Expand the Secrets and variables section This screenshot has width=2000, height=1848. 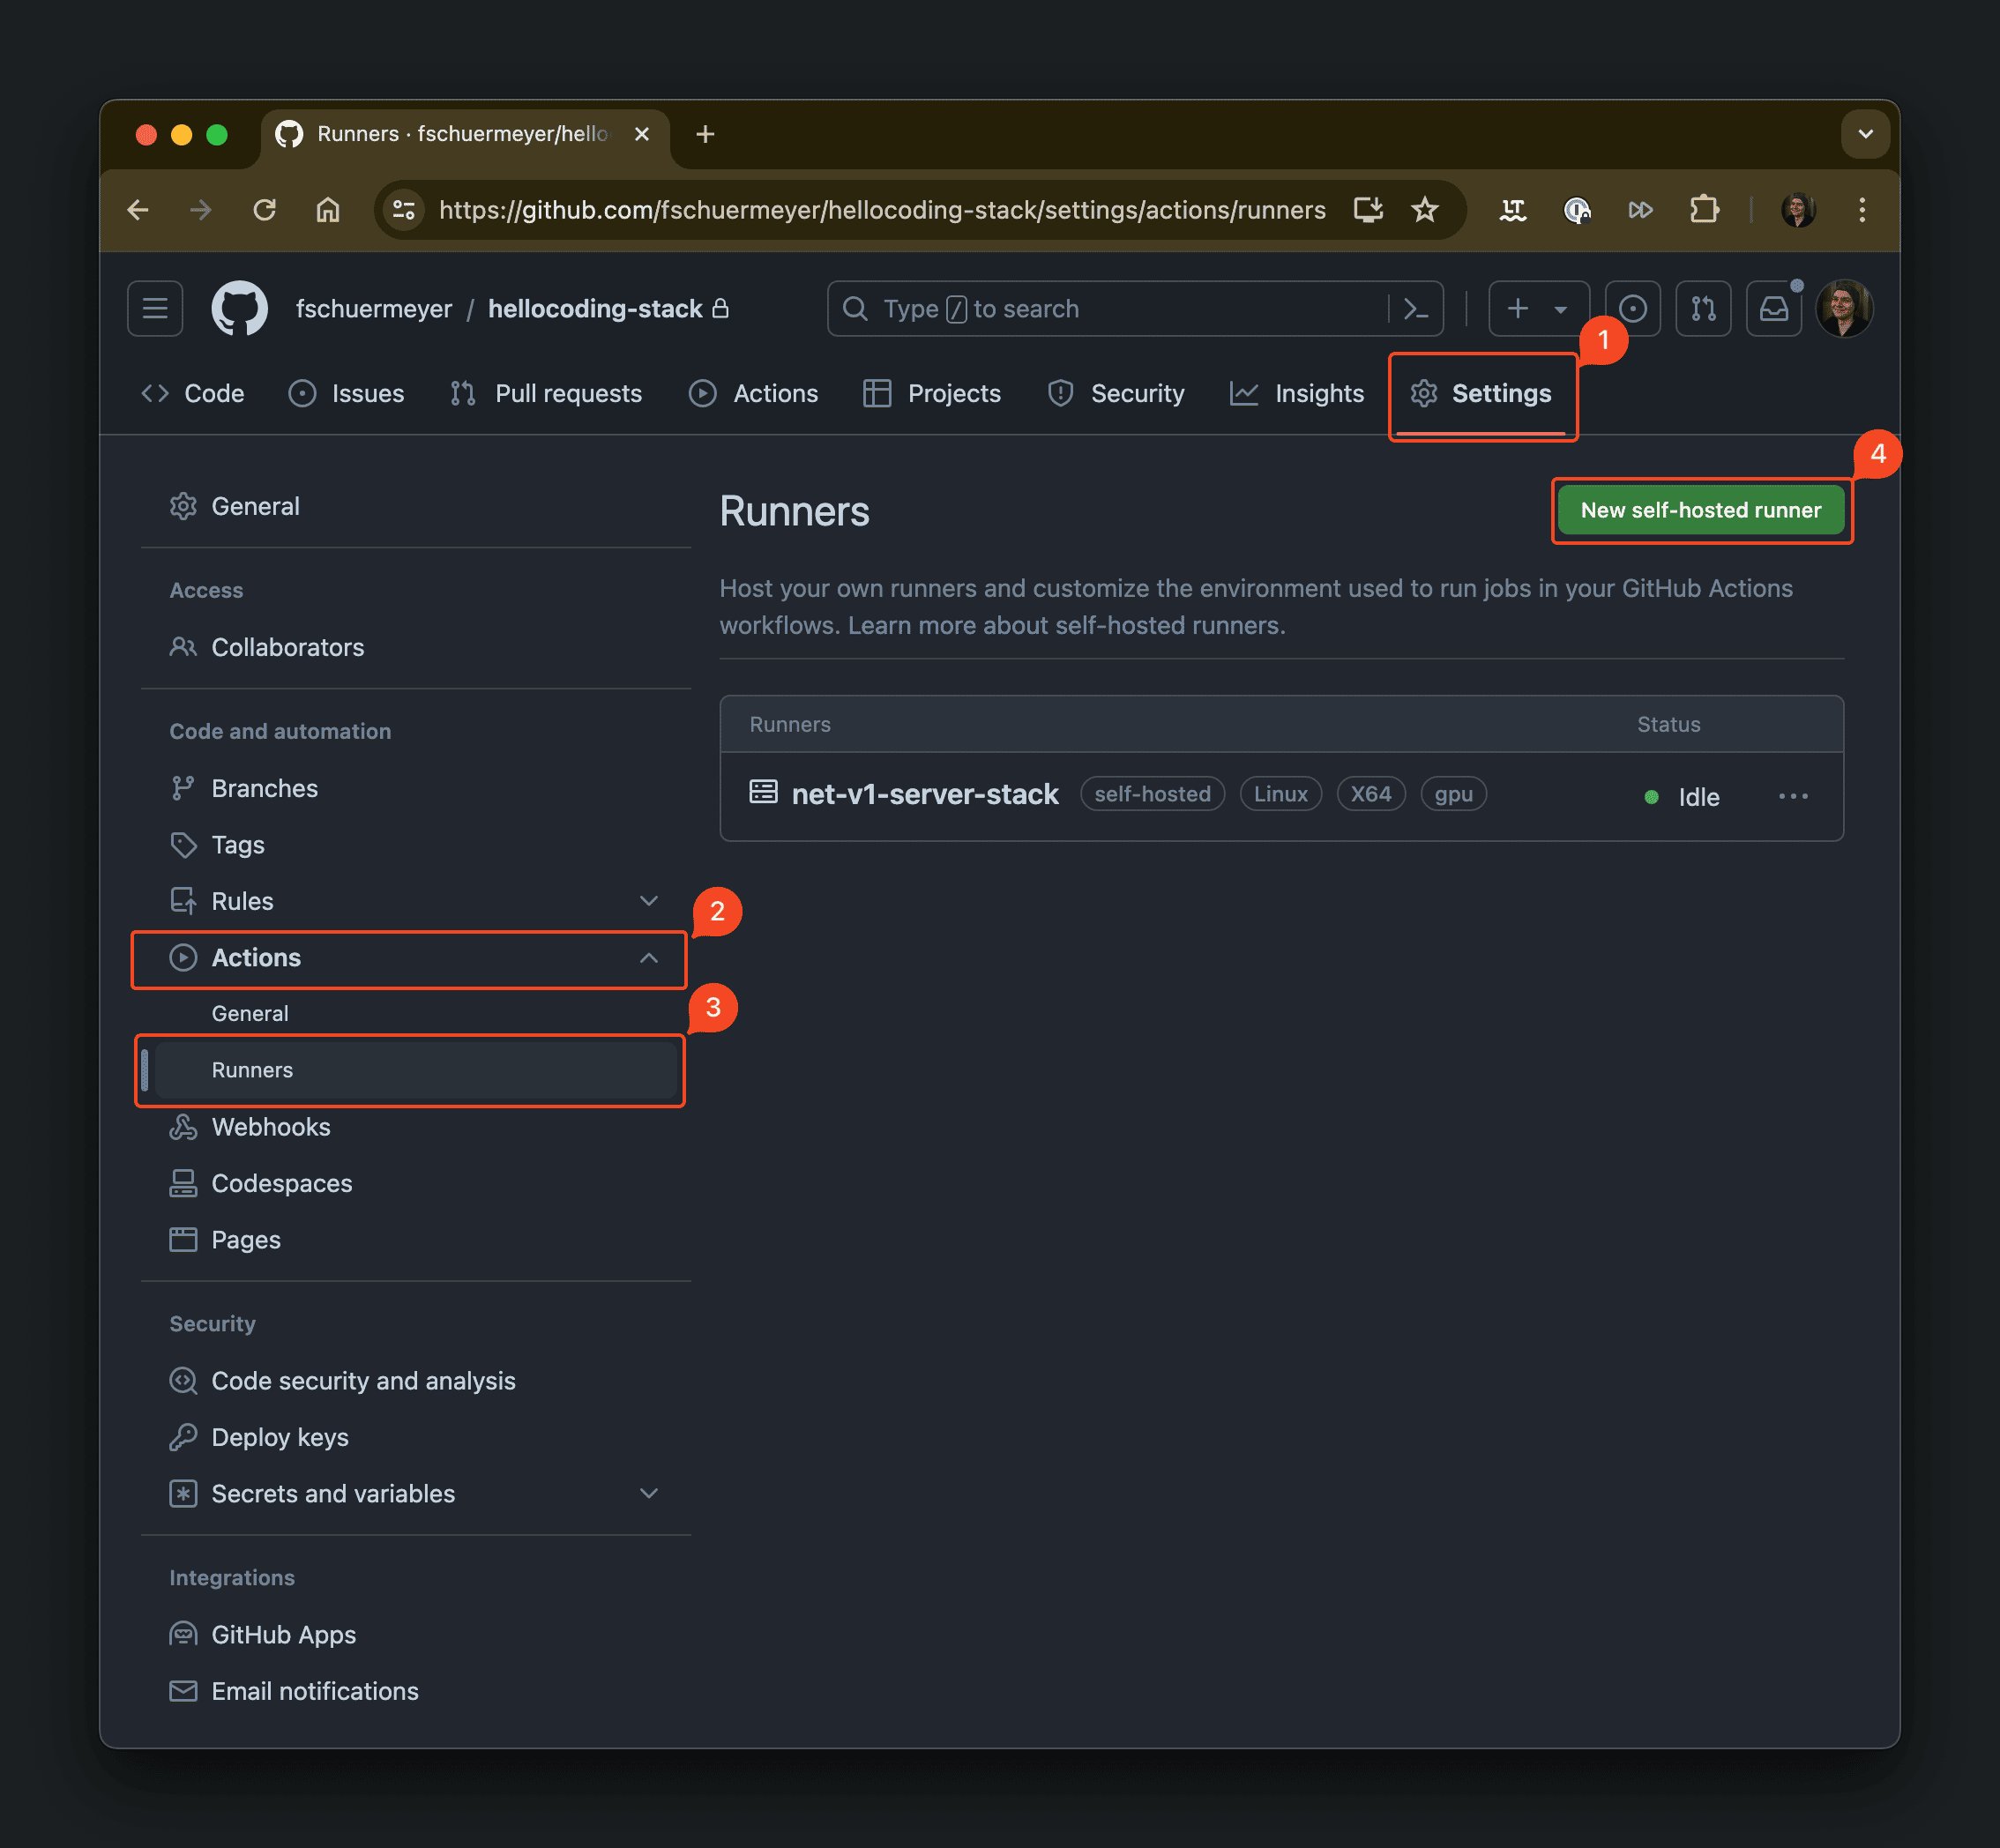pos(648,1493)
